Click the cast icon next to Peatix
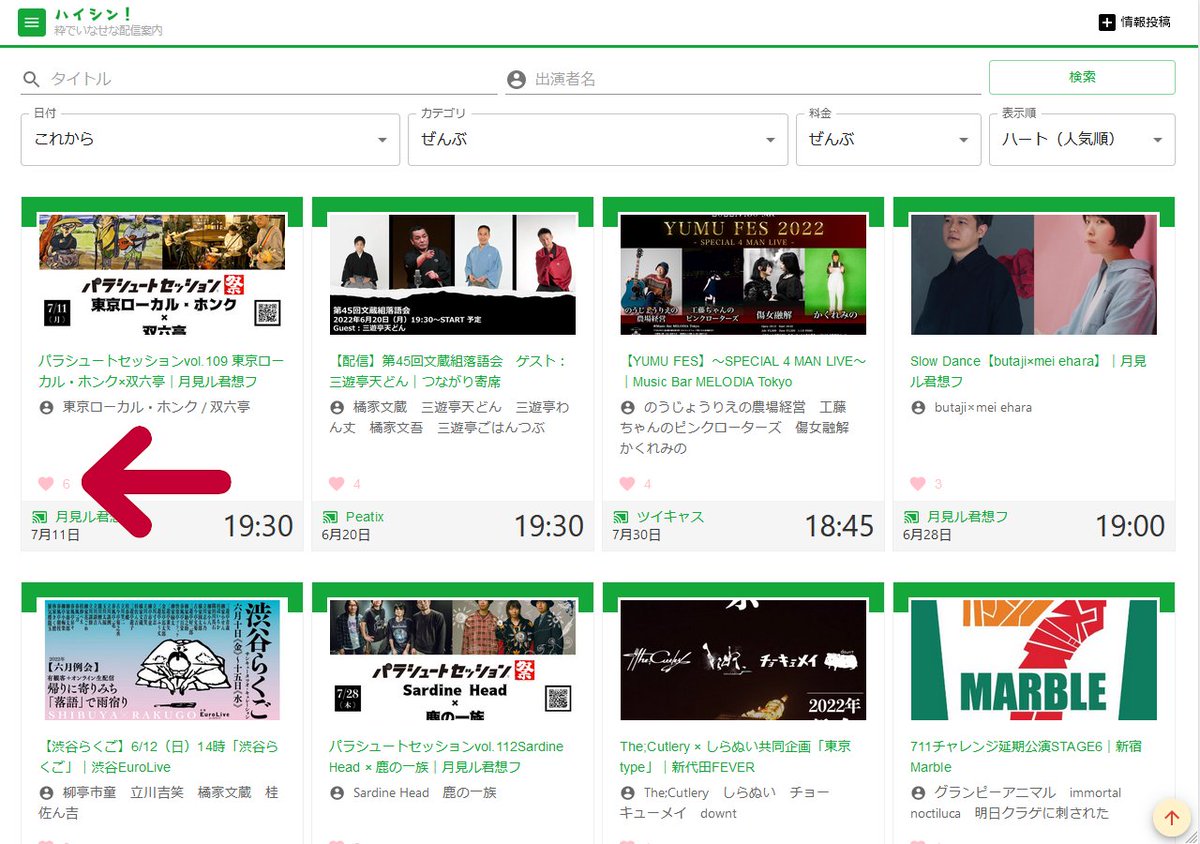 click(329, 517)
